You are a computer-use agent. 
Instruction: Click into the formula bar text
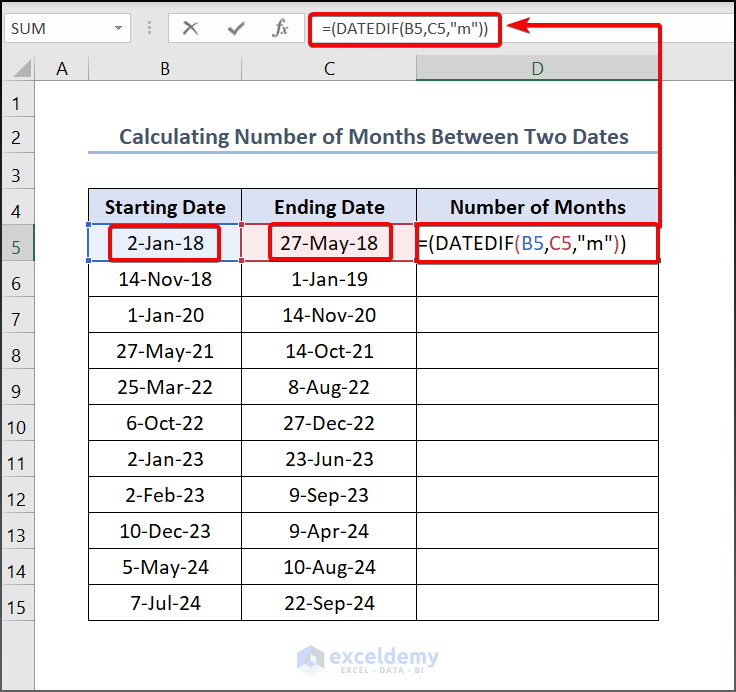(405, 29)
